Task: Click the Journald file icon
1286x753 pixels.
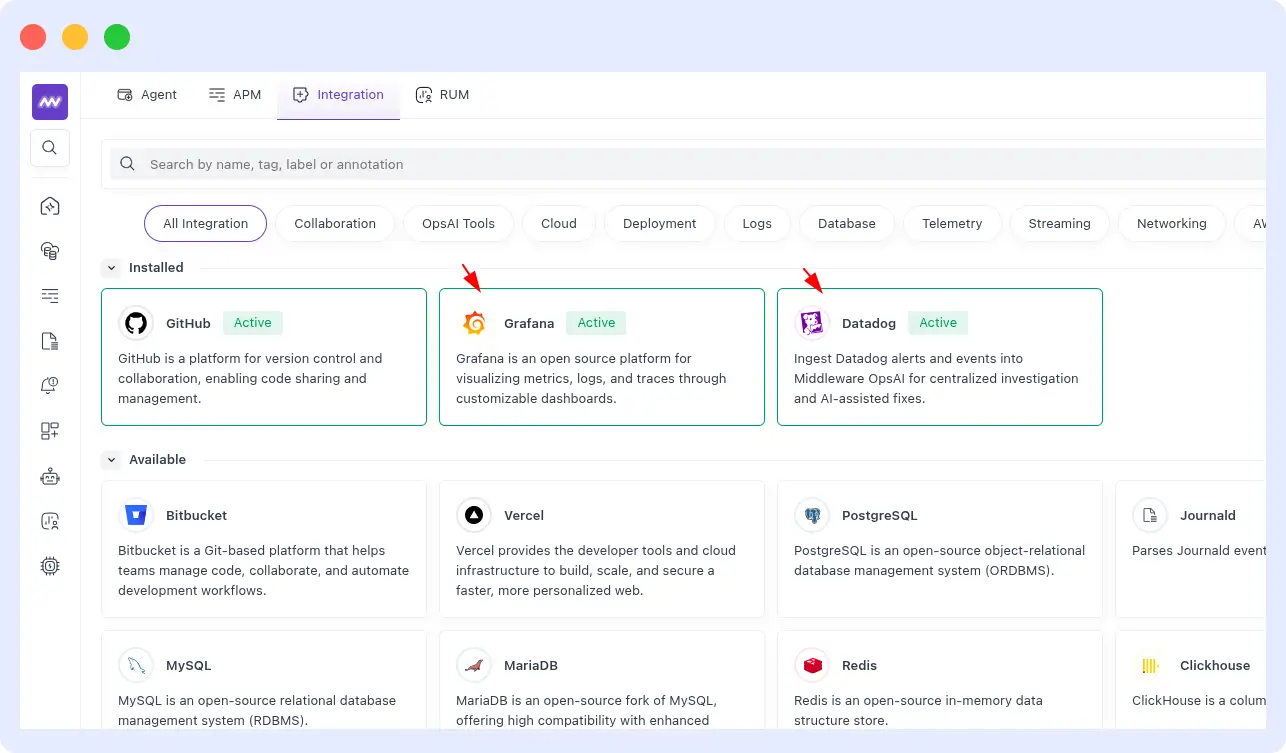Action: tap(1150, 515)
